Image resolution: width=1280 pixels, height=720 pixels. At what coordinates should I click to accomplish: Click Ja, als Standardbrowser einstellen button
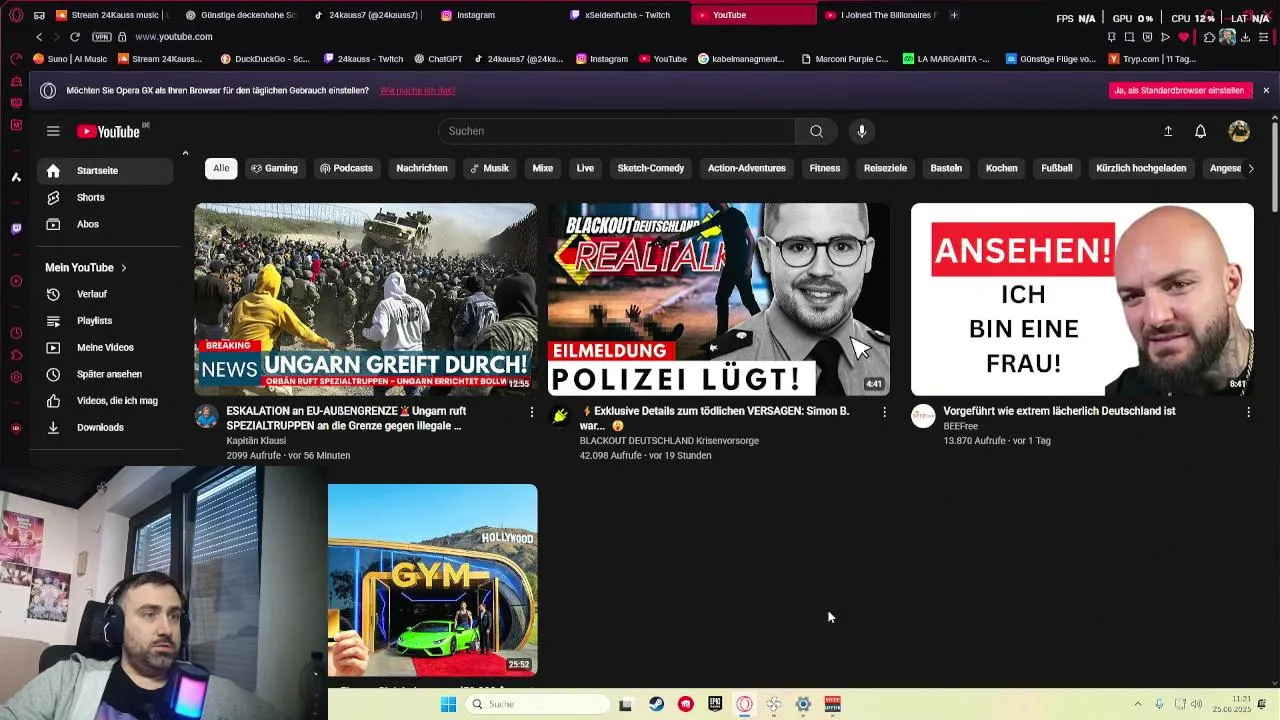click(x=1181, y=90)
